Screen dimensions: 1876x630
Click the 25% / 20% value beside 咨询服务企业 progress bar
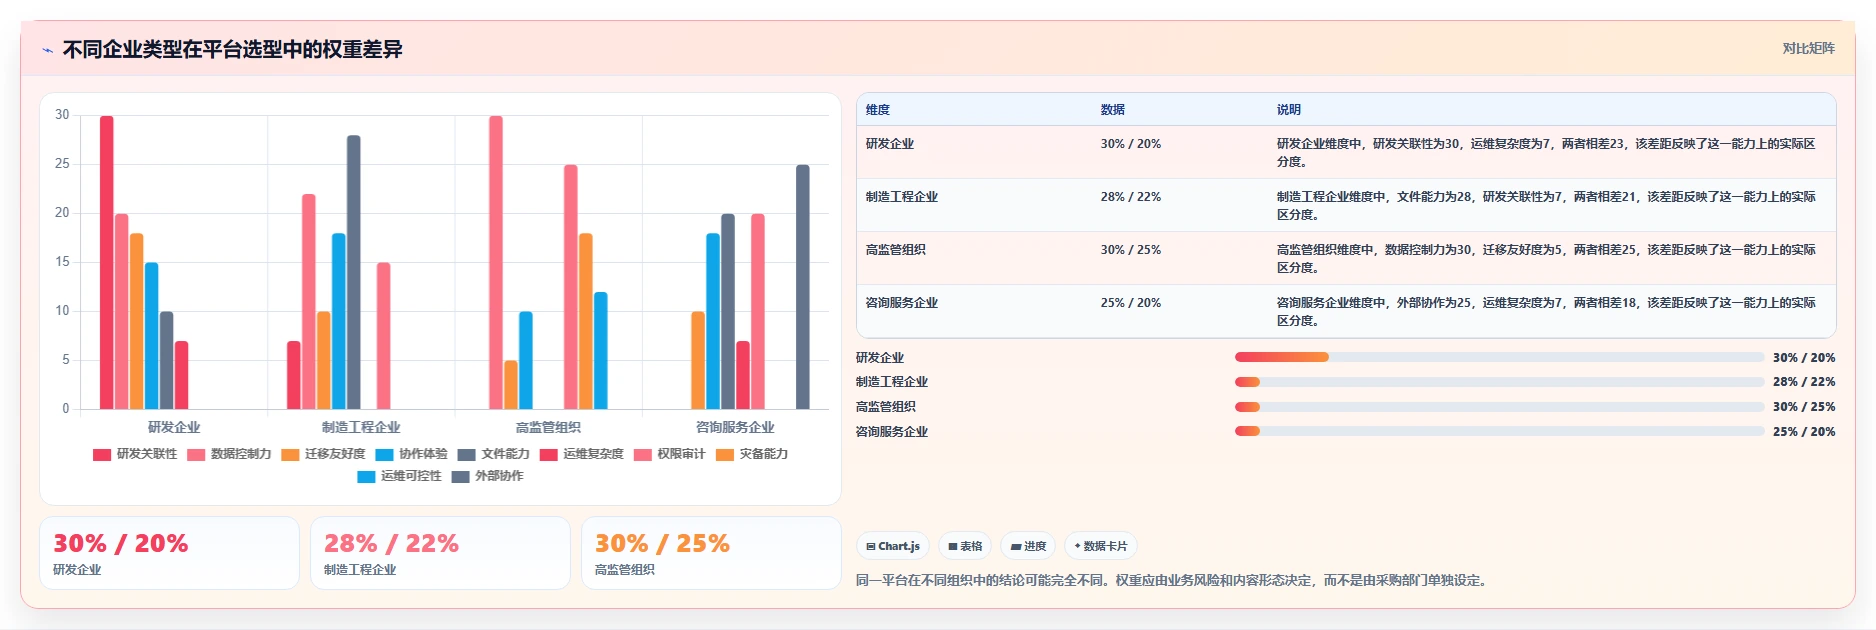[x=1804, y=432]
